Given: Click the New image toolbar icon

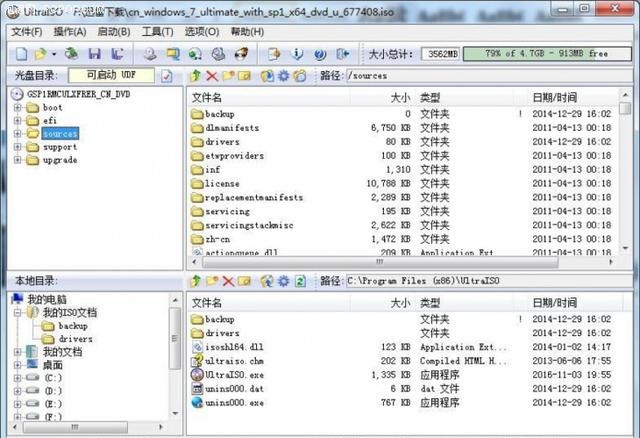Looking at the screenshot, I should (21, 53).
